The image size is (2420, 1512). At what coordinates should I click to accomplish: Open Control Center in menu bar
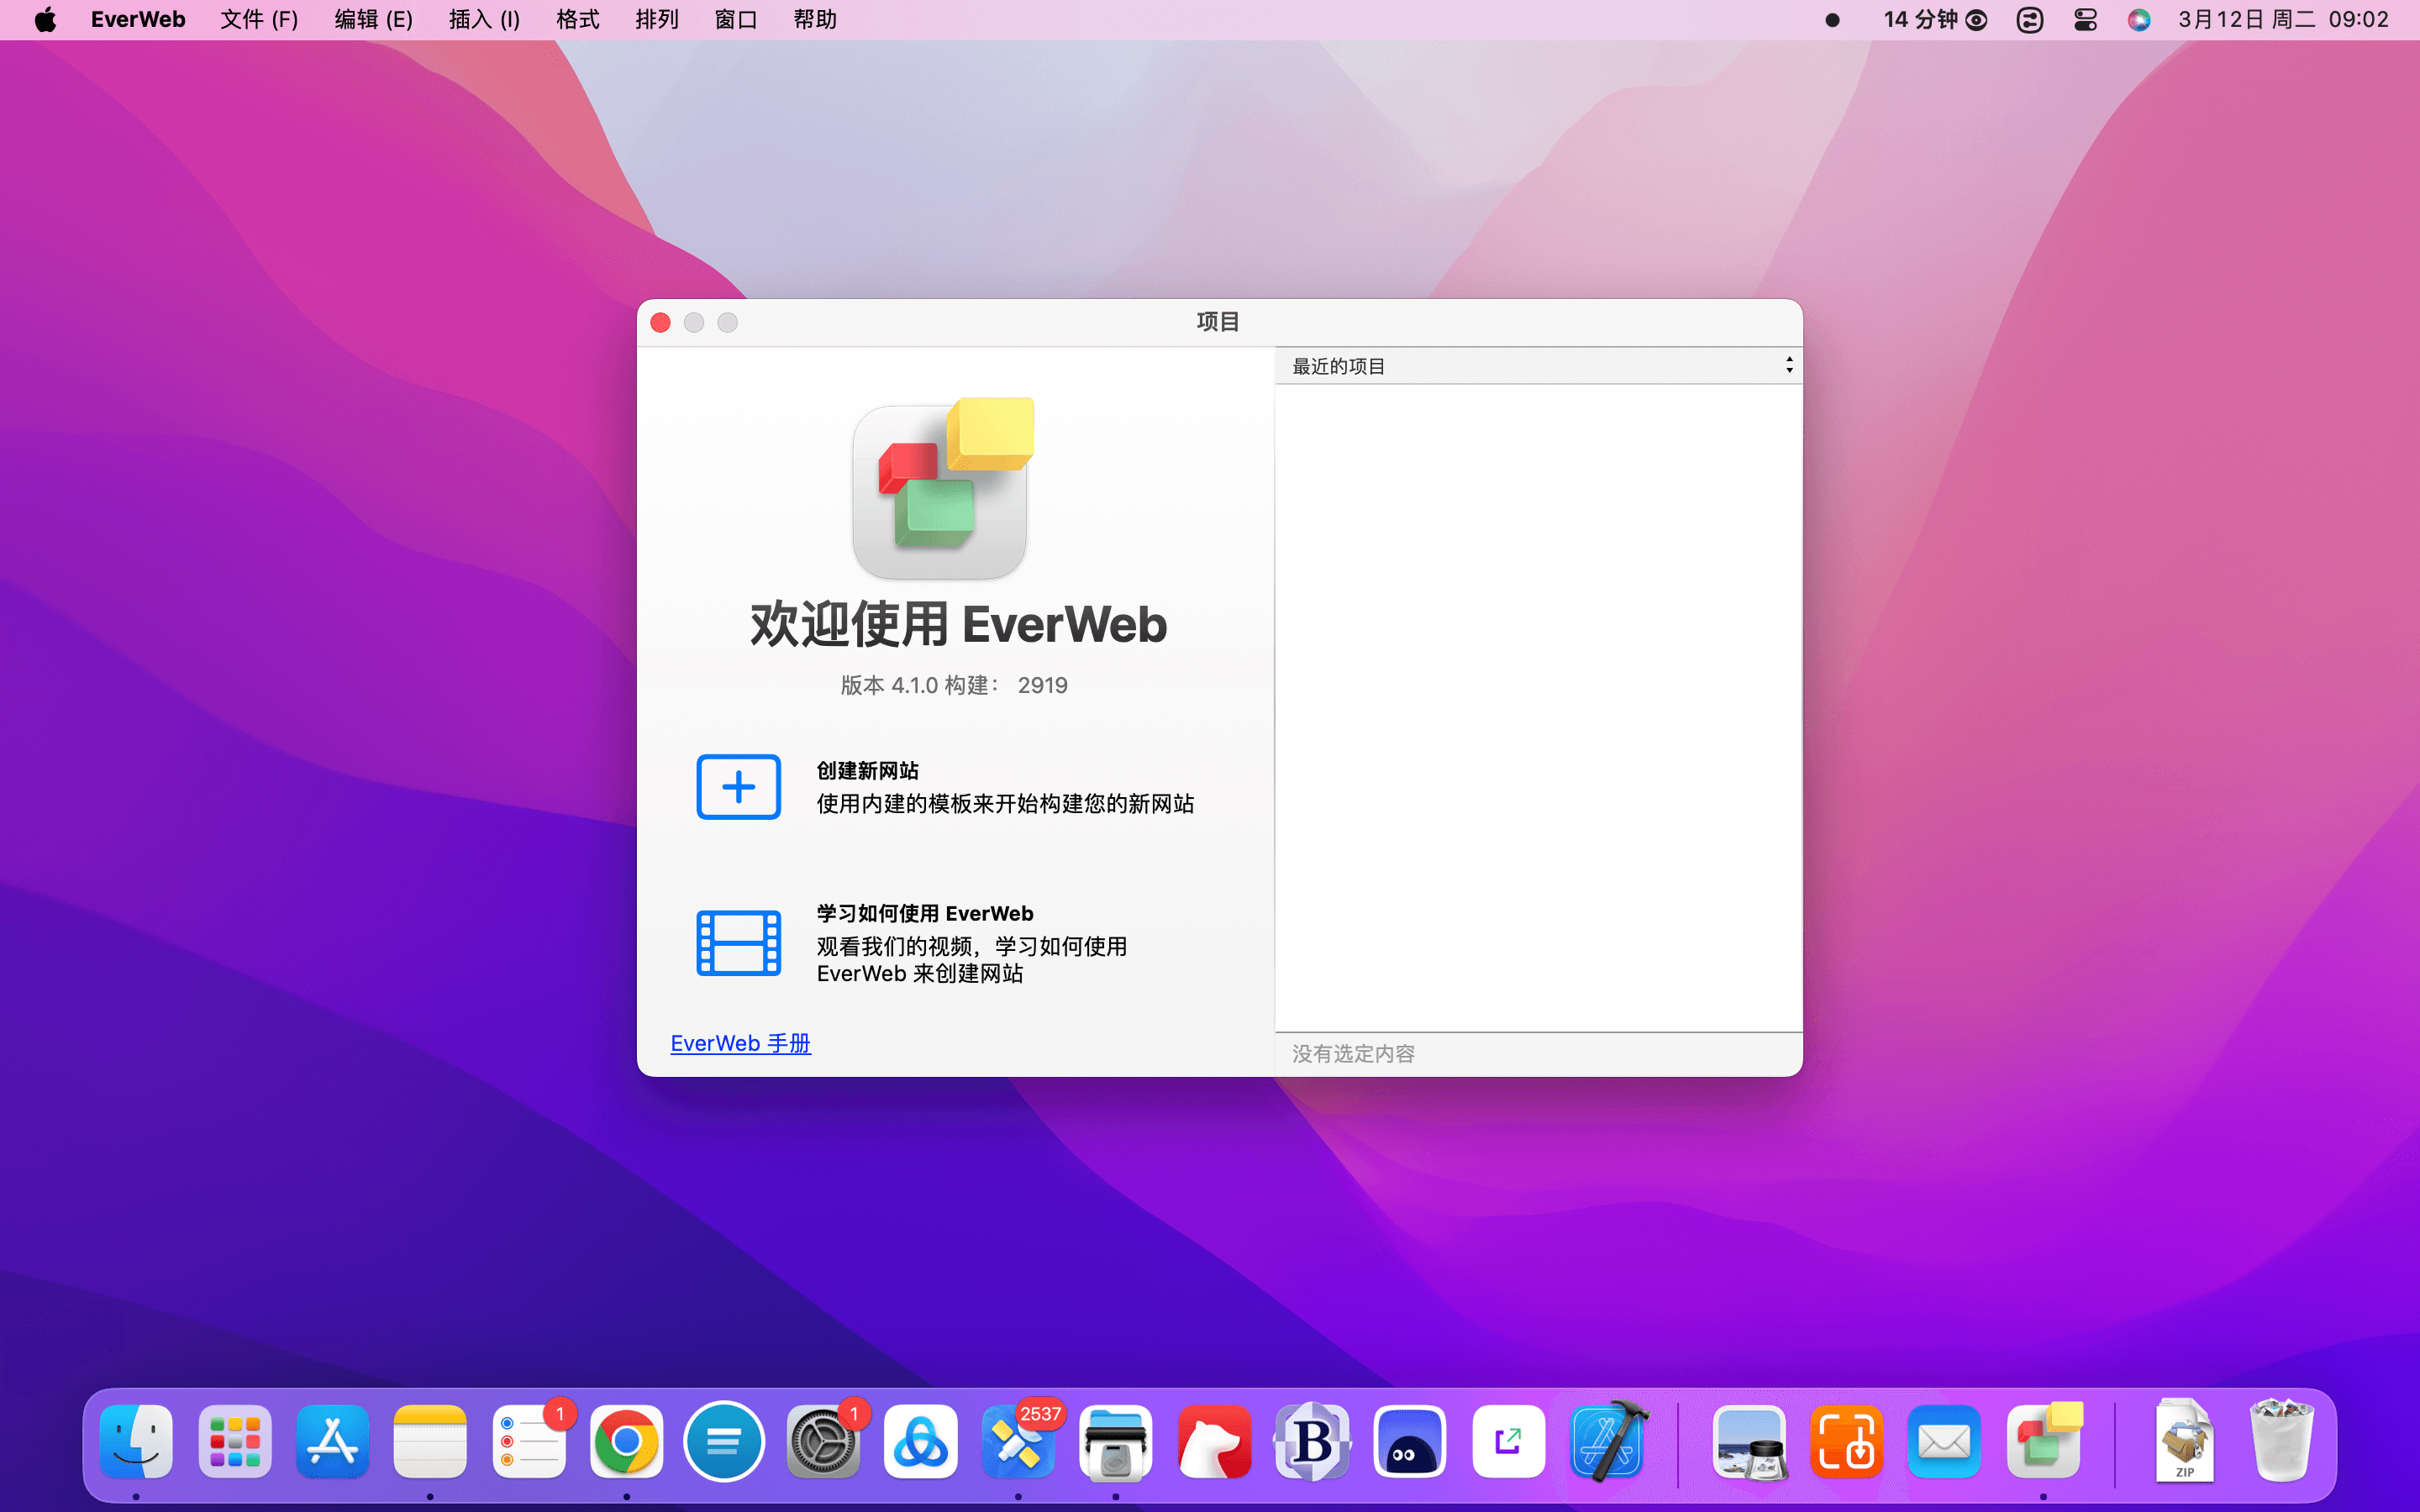pos(2085,19)
